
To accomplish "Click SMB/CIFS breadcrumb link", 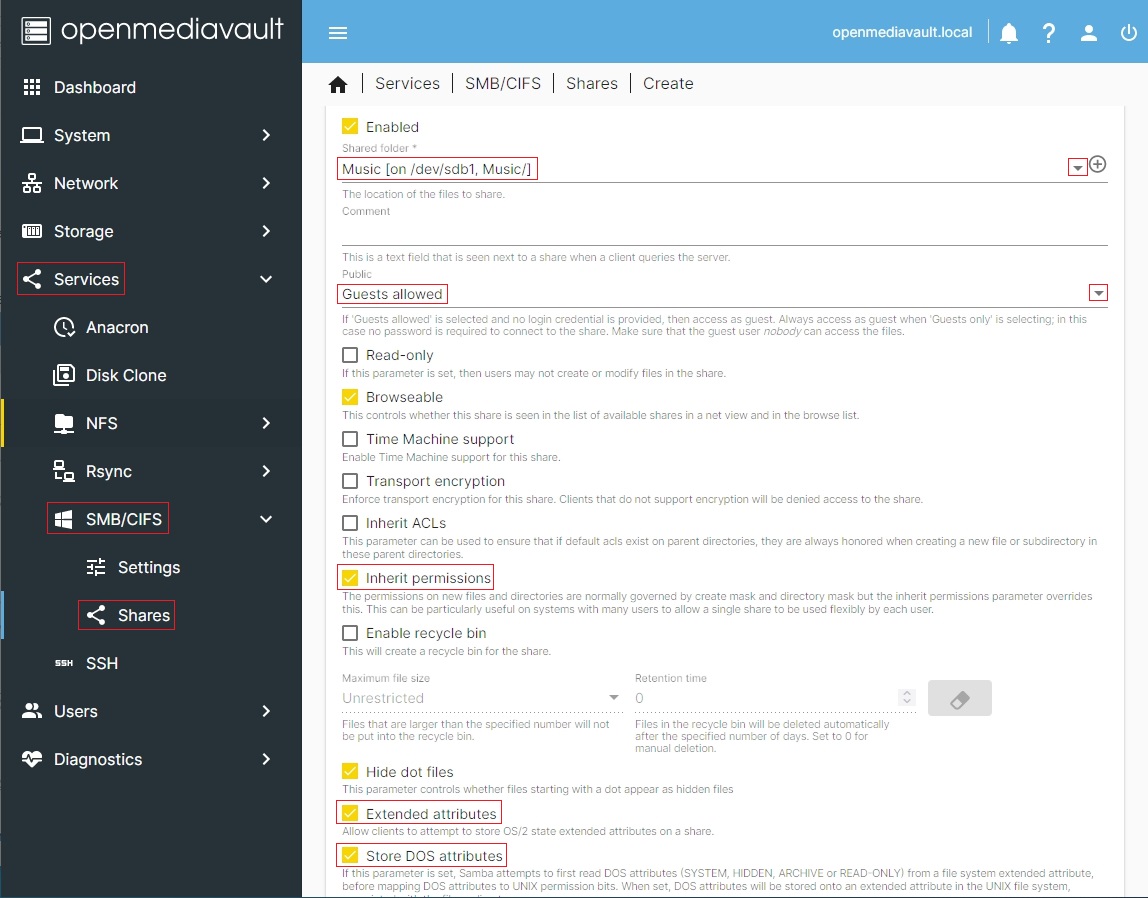I will [502, 84].
